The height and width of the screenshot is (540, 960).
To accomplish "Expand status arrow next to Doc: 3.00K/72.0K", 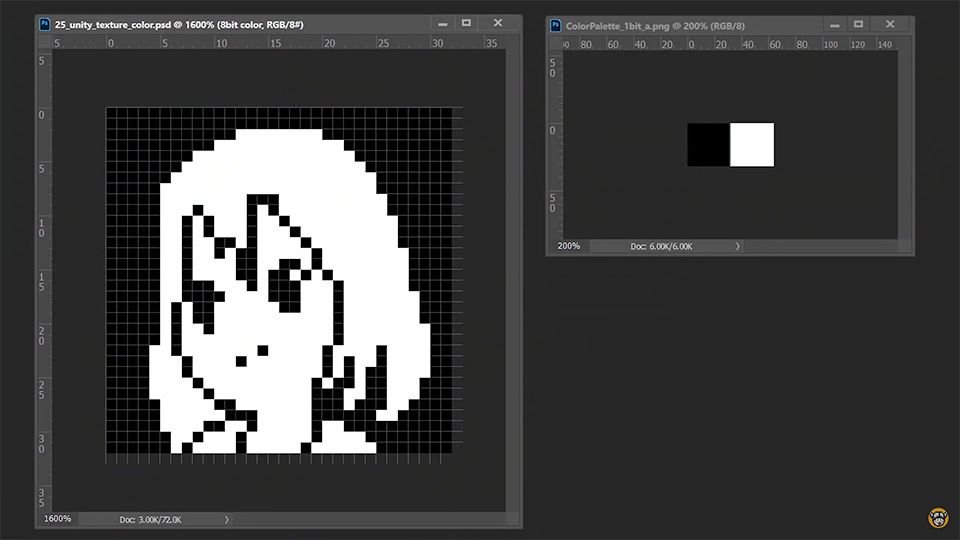I will tap(227, 519).
